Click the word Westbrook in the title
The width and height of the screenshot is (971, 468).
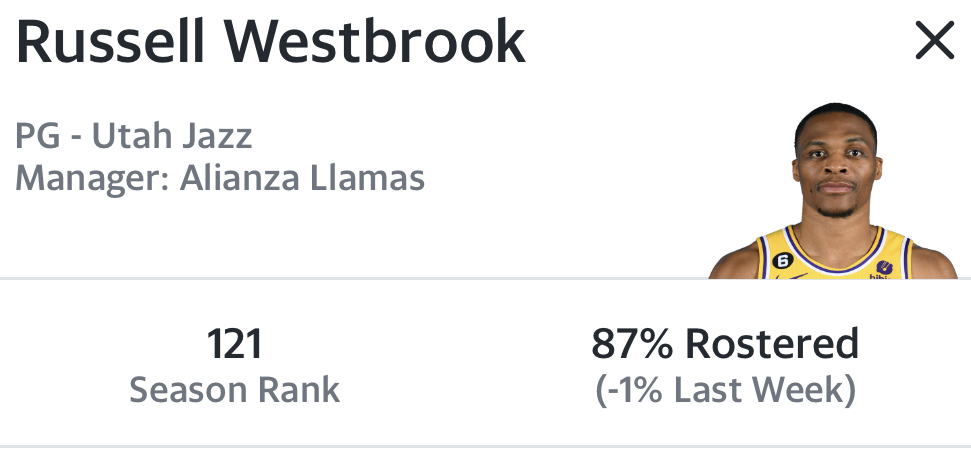click(x=375, y=41)
